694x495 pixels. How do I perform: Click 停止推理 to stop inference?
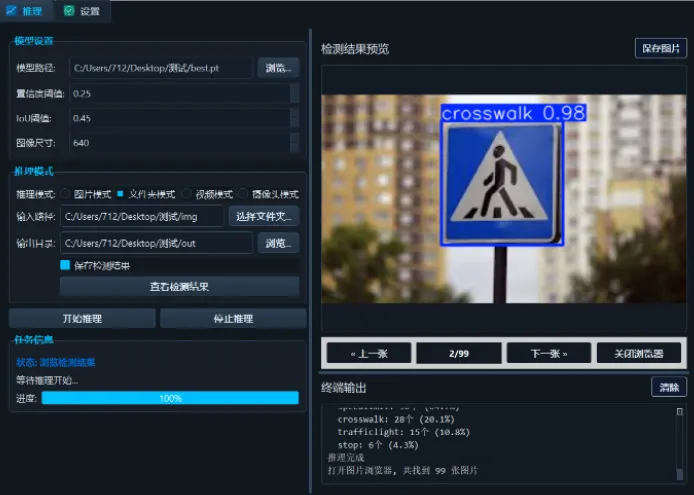point(233,318)
